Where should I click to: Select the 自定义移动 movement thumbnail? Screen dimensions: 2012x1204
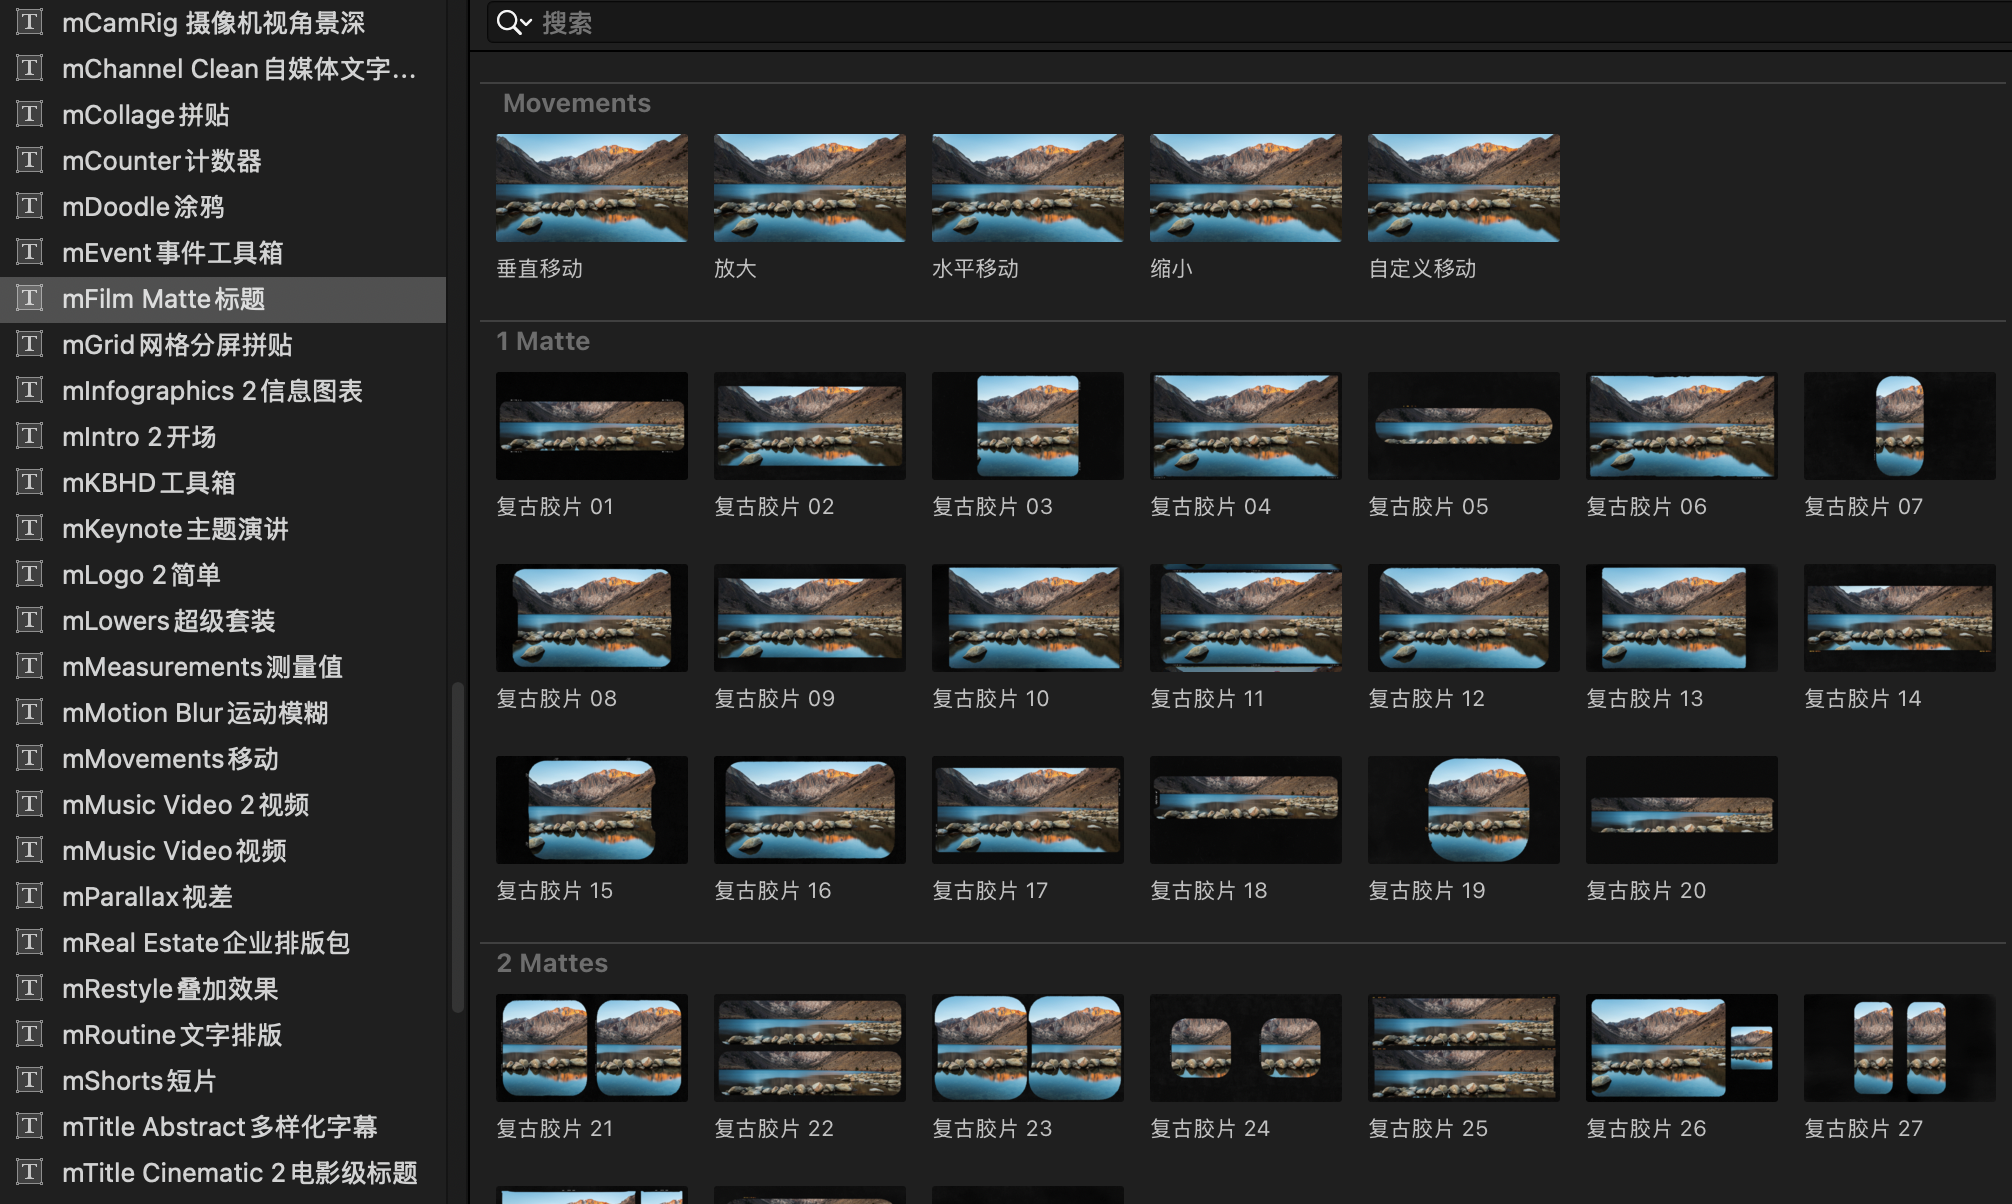coord(1464,188)
